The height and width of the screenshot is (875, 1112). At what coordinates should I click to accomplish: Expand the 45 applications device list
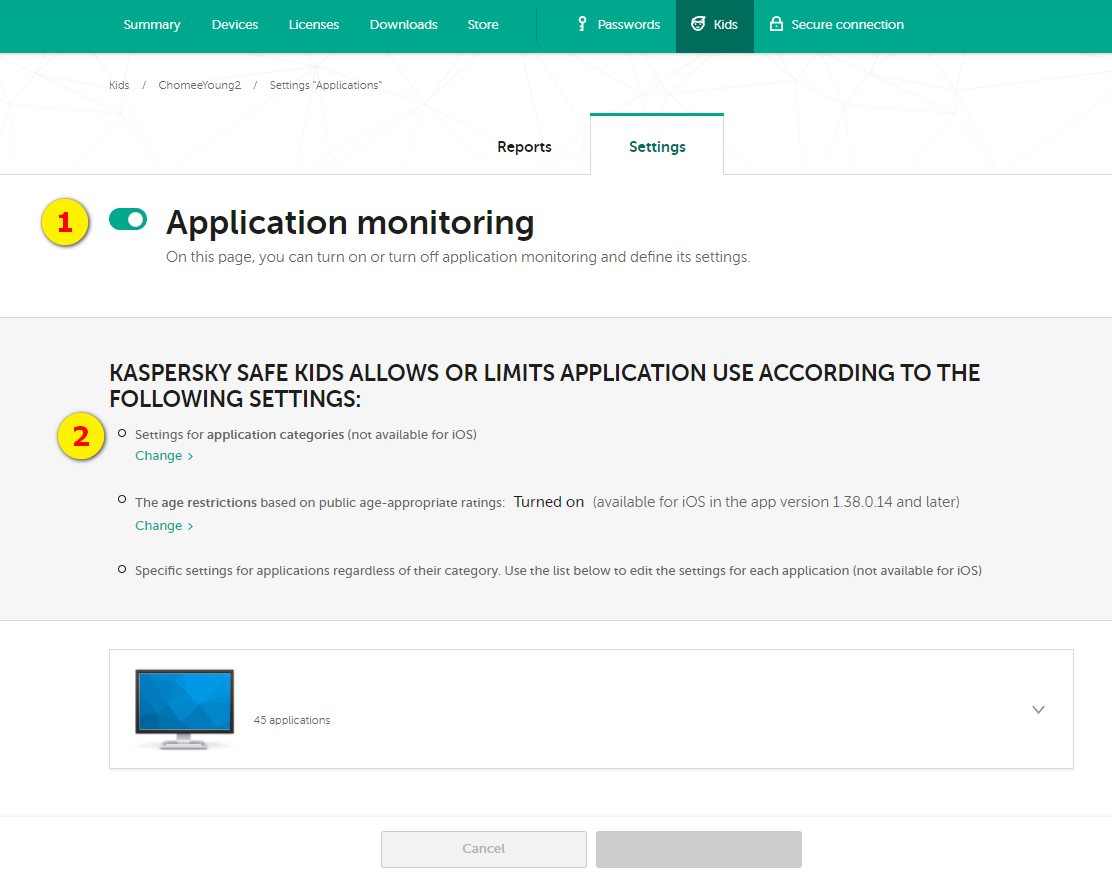pyautogui.click(x=1038, y=710)
